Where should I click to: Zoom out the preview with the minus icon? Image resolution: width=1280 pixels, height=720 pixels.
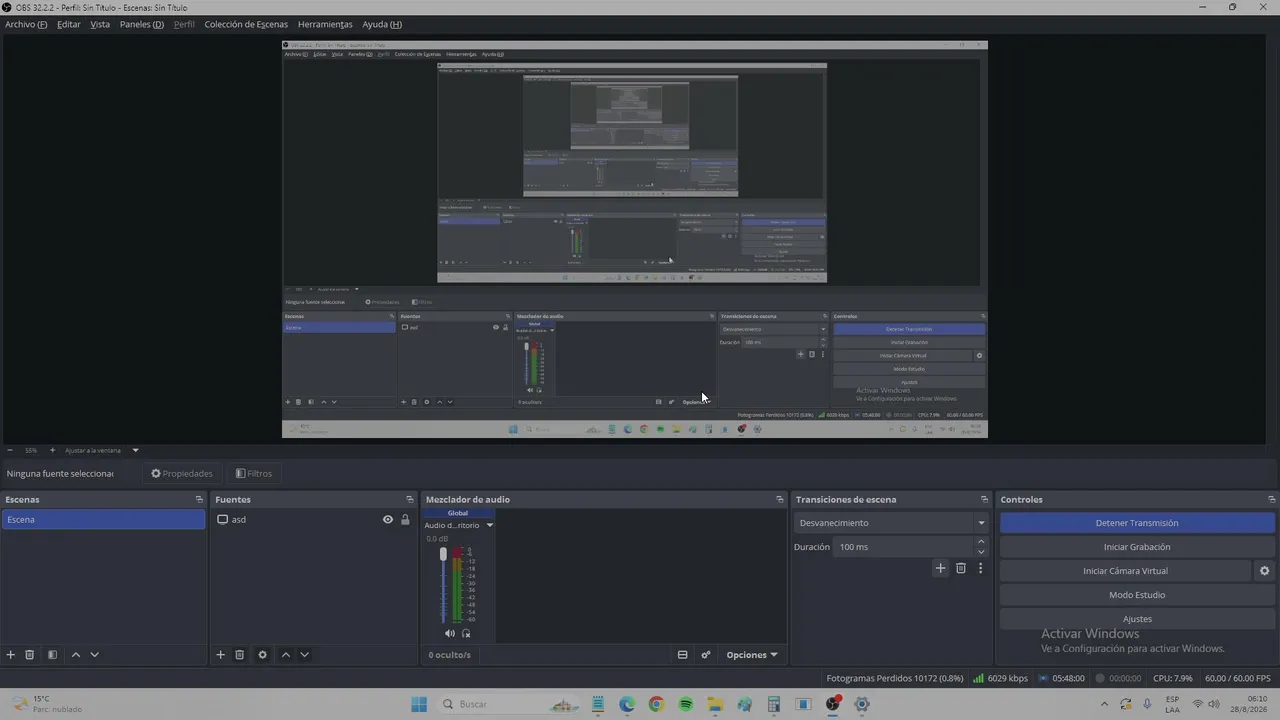(10, 450)
